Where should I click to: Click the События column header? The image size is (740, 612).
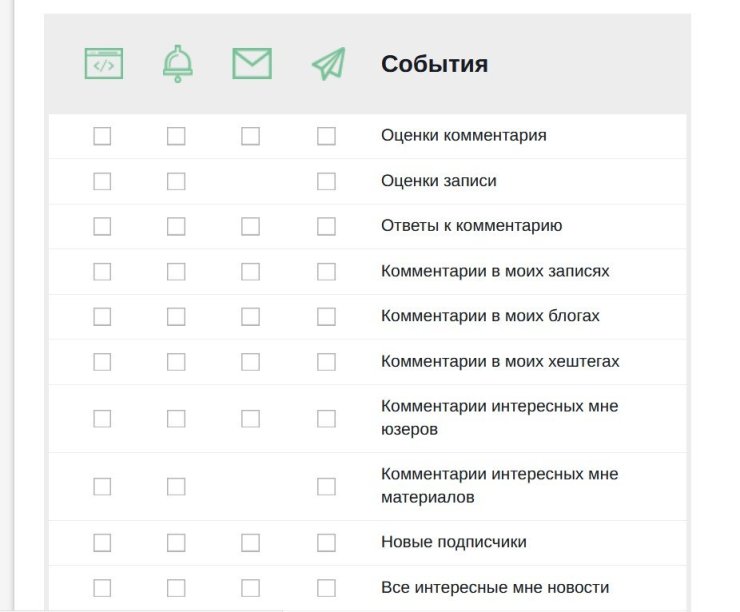[434, 65]
